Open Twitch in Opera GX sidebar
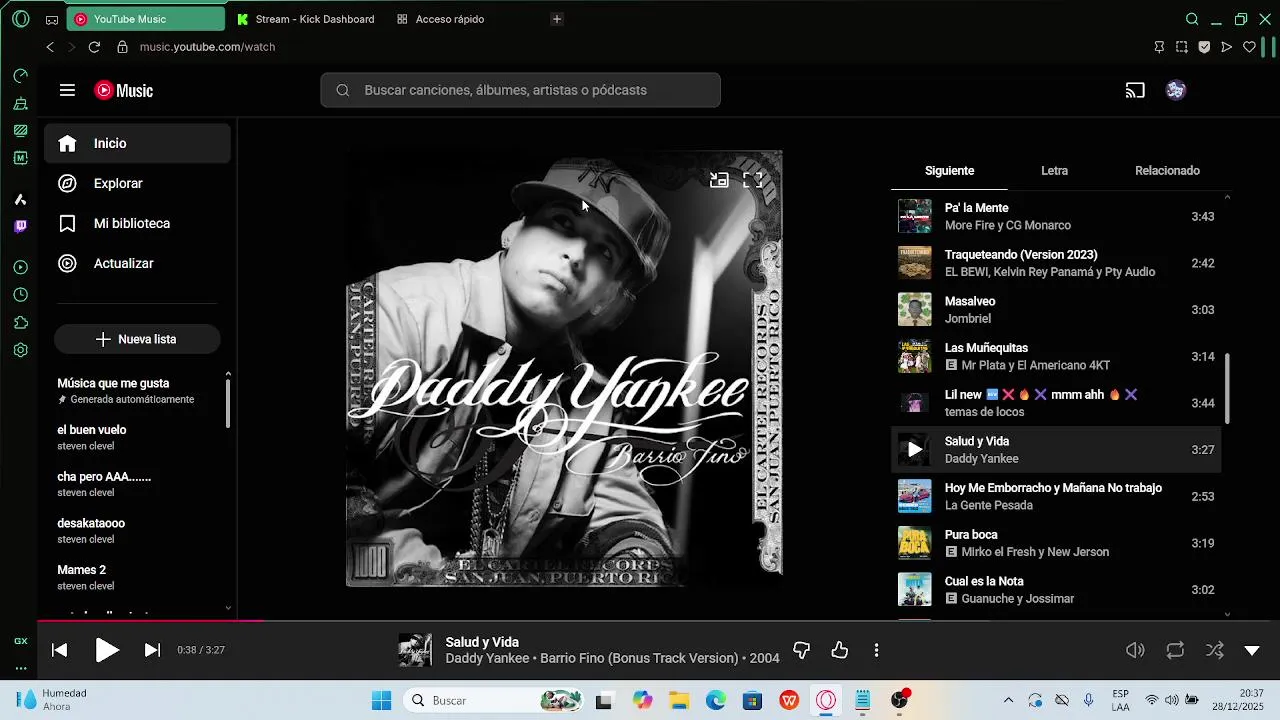This screenshot has height=720, width=1280. click(20, 226)
